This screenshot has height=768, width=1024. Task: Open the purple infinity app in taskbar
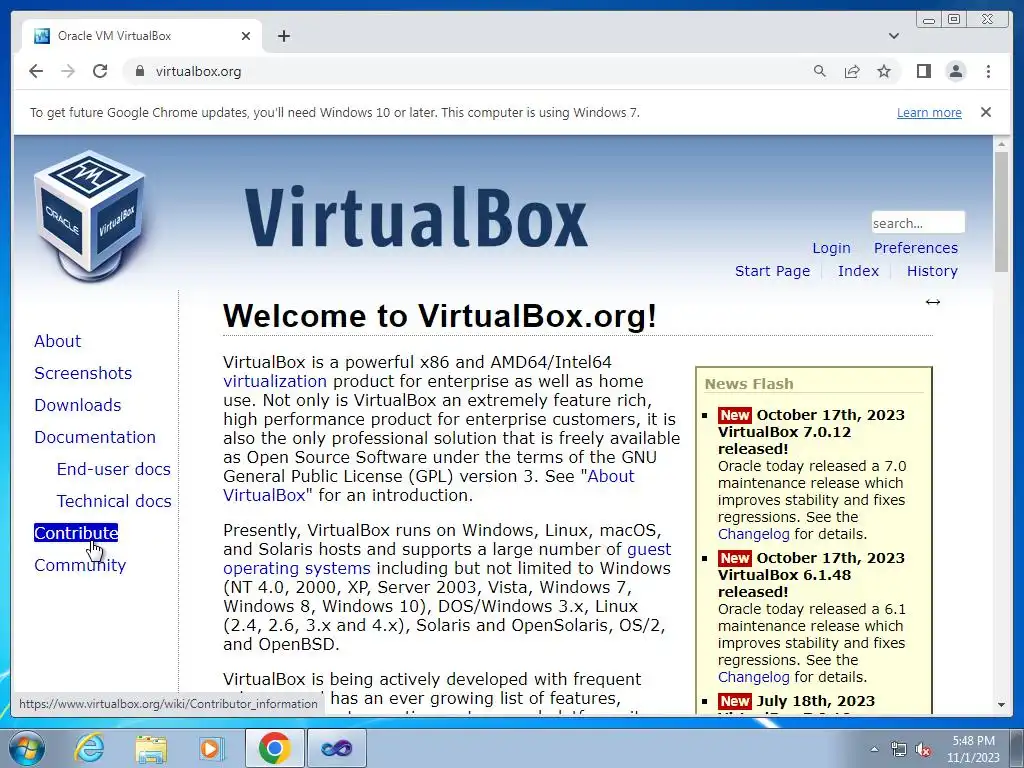click(x=336, y=748)
